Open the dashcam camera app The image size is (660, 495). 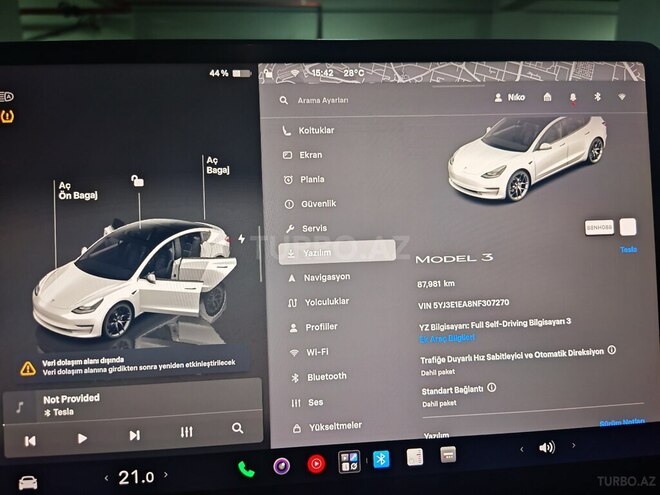coord(282,466)
